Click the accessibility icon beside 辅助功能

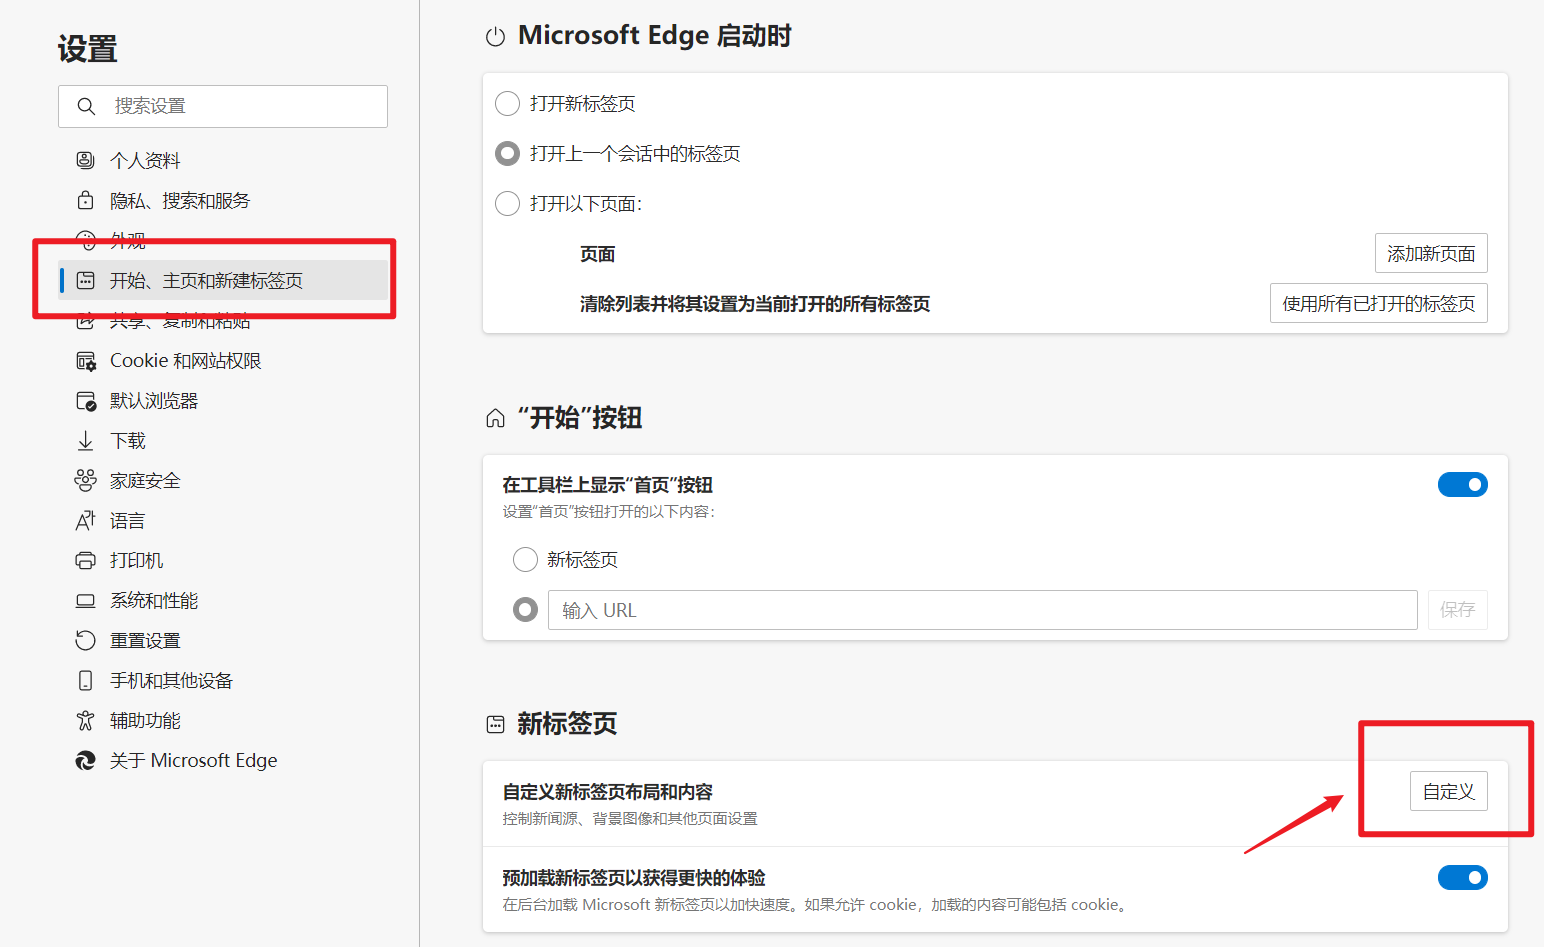pos(86,720)
